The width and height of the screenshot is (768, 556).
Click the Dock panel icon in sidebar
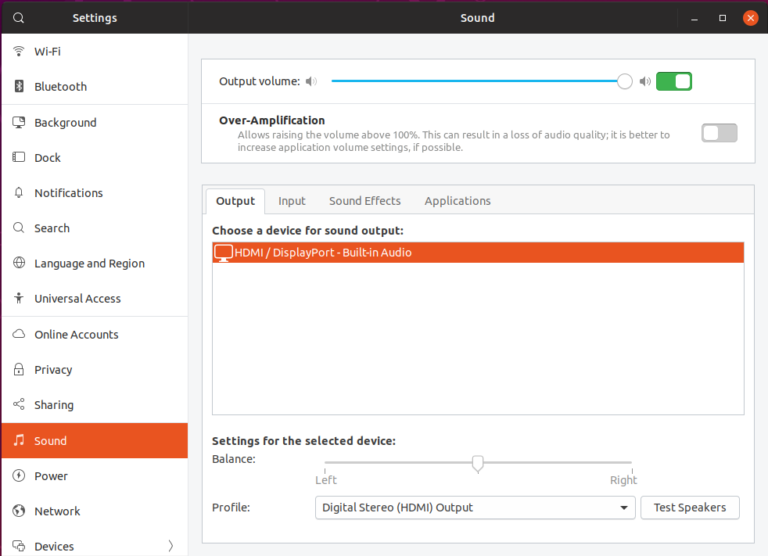tap(19, 157)
